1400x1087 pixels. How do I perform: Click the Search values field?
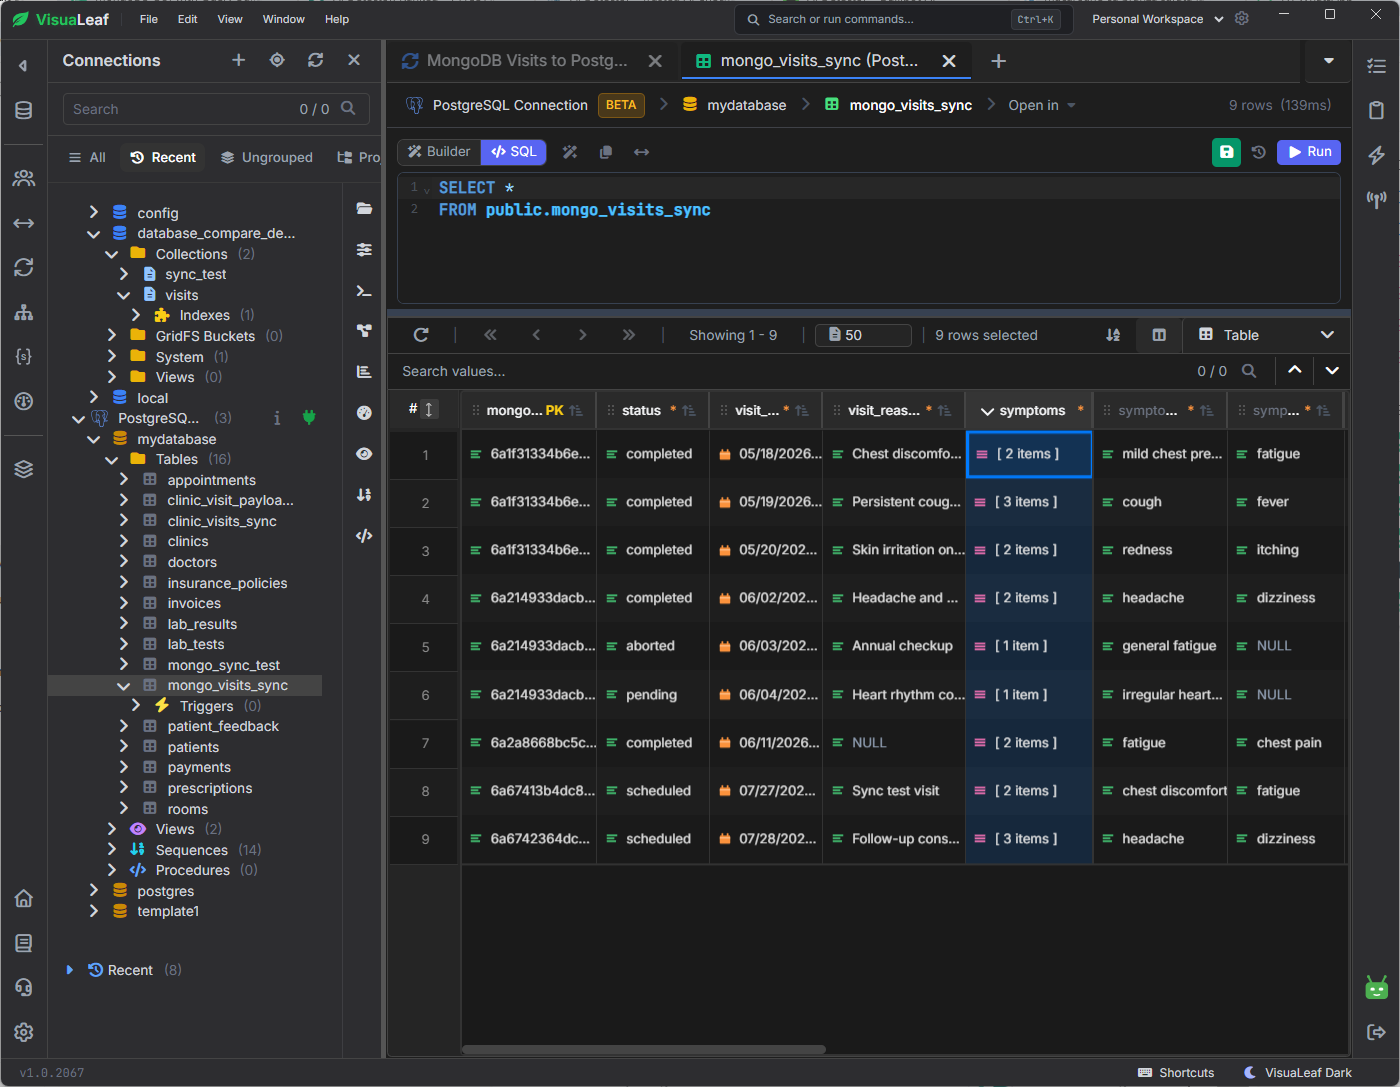(790, 371)
